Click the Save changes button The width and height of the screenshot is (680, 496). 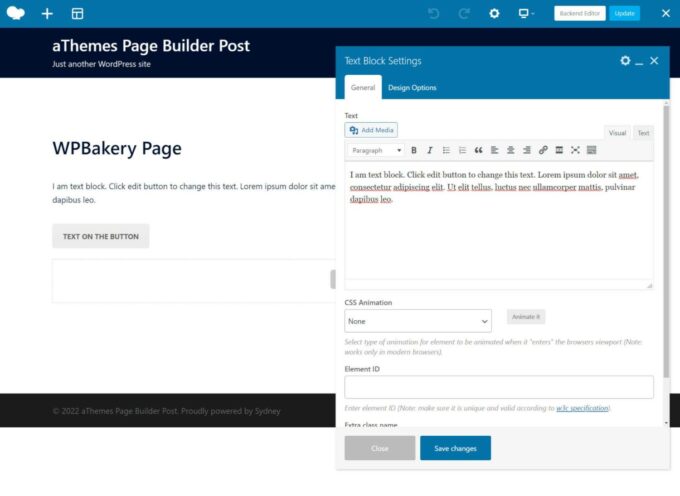click(x=455, y=448)
